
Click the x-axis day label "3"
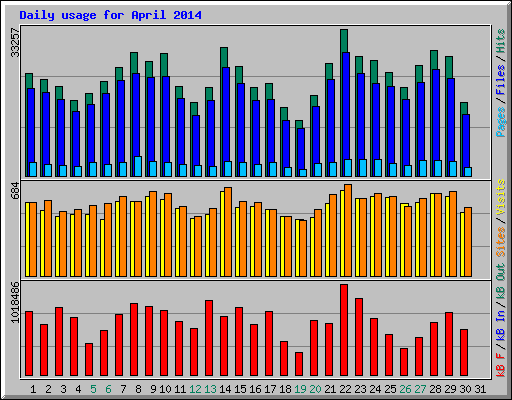pyautogui.click(x=63, y=389)
